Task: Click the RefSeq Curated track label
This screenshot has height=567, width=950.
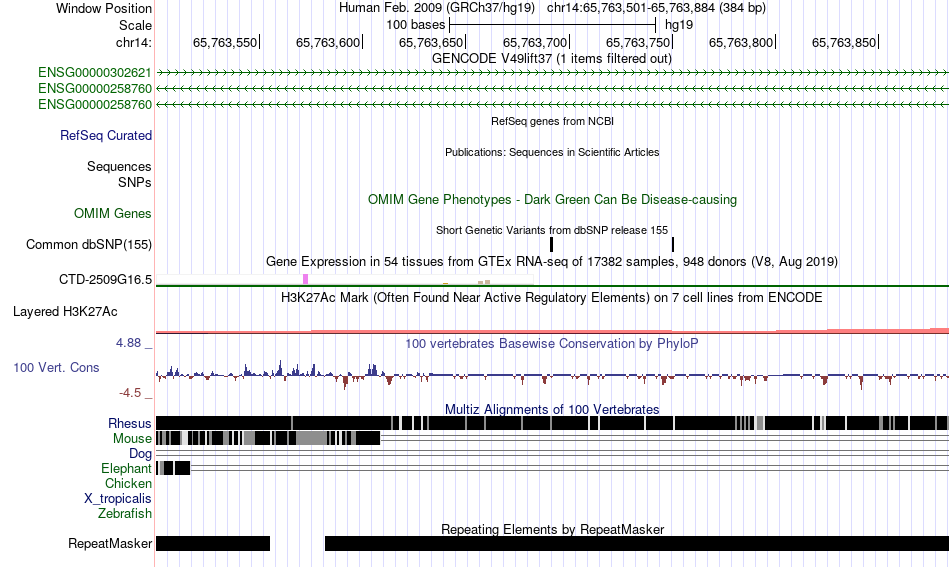Action: click(x=106, y=136)
